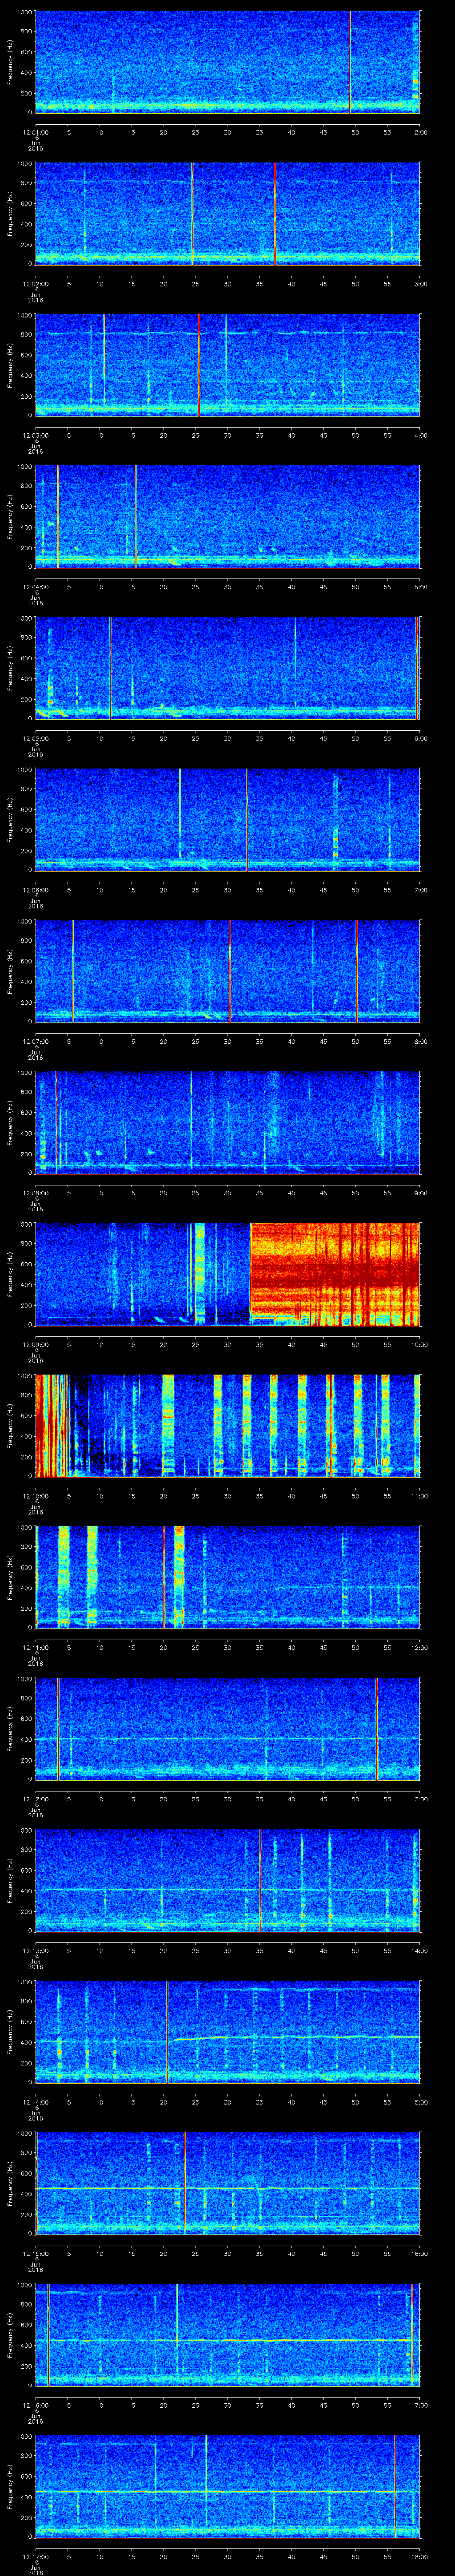
Task: Click the red spike near 37 seconds in 12:02:00 panel
Action: tap(274, 214)
